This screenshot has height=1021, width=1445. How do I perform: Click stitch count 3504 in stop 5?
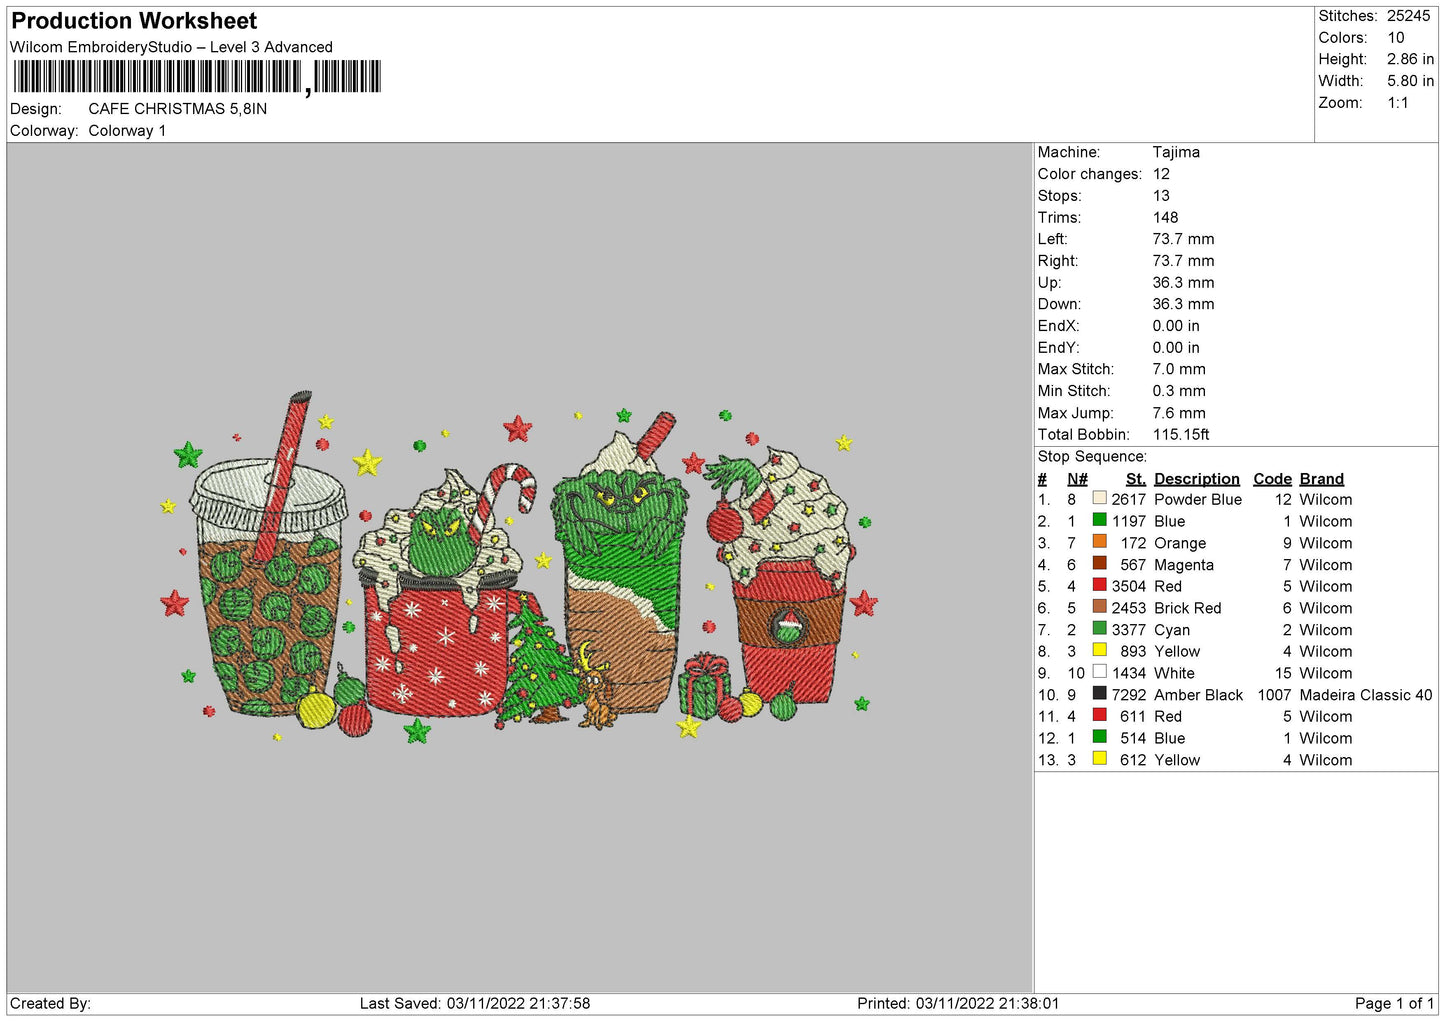click(x=1129, y=586)
